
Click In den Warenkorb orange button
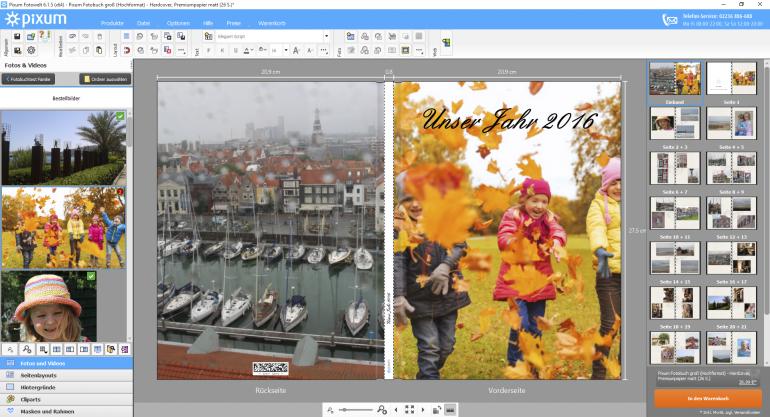tap(708, 398)
